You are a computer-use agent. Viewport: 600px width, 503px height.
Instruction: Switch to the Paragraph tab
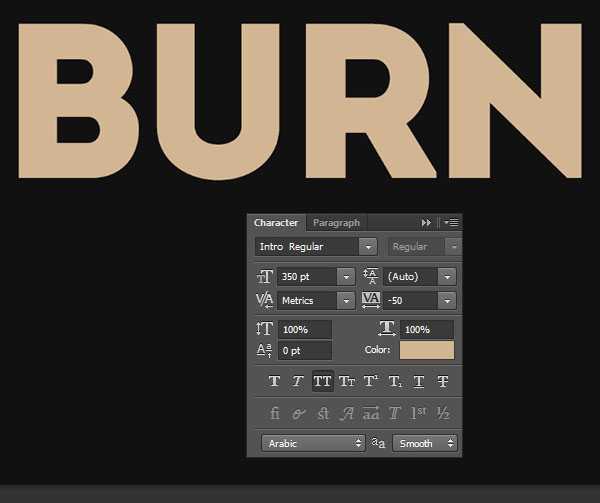click(336, 223)
